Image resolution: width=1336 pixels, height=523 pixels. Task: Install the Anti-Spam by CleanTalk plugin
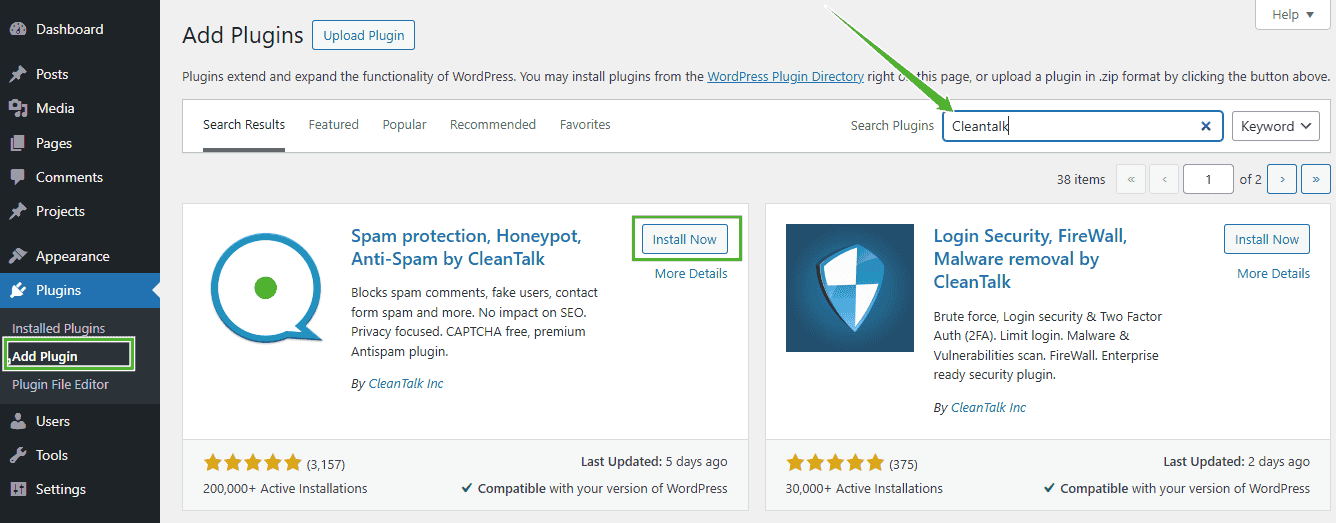(x=685, y=239)
